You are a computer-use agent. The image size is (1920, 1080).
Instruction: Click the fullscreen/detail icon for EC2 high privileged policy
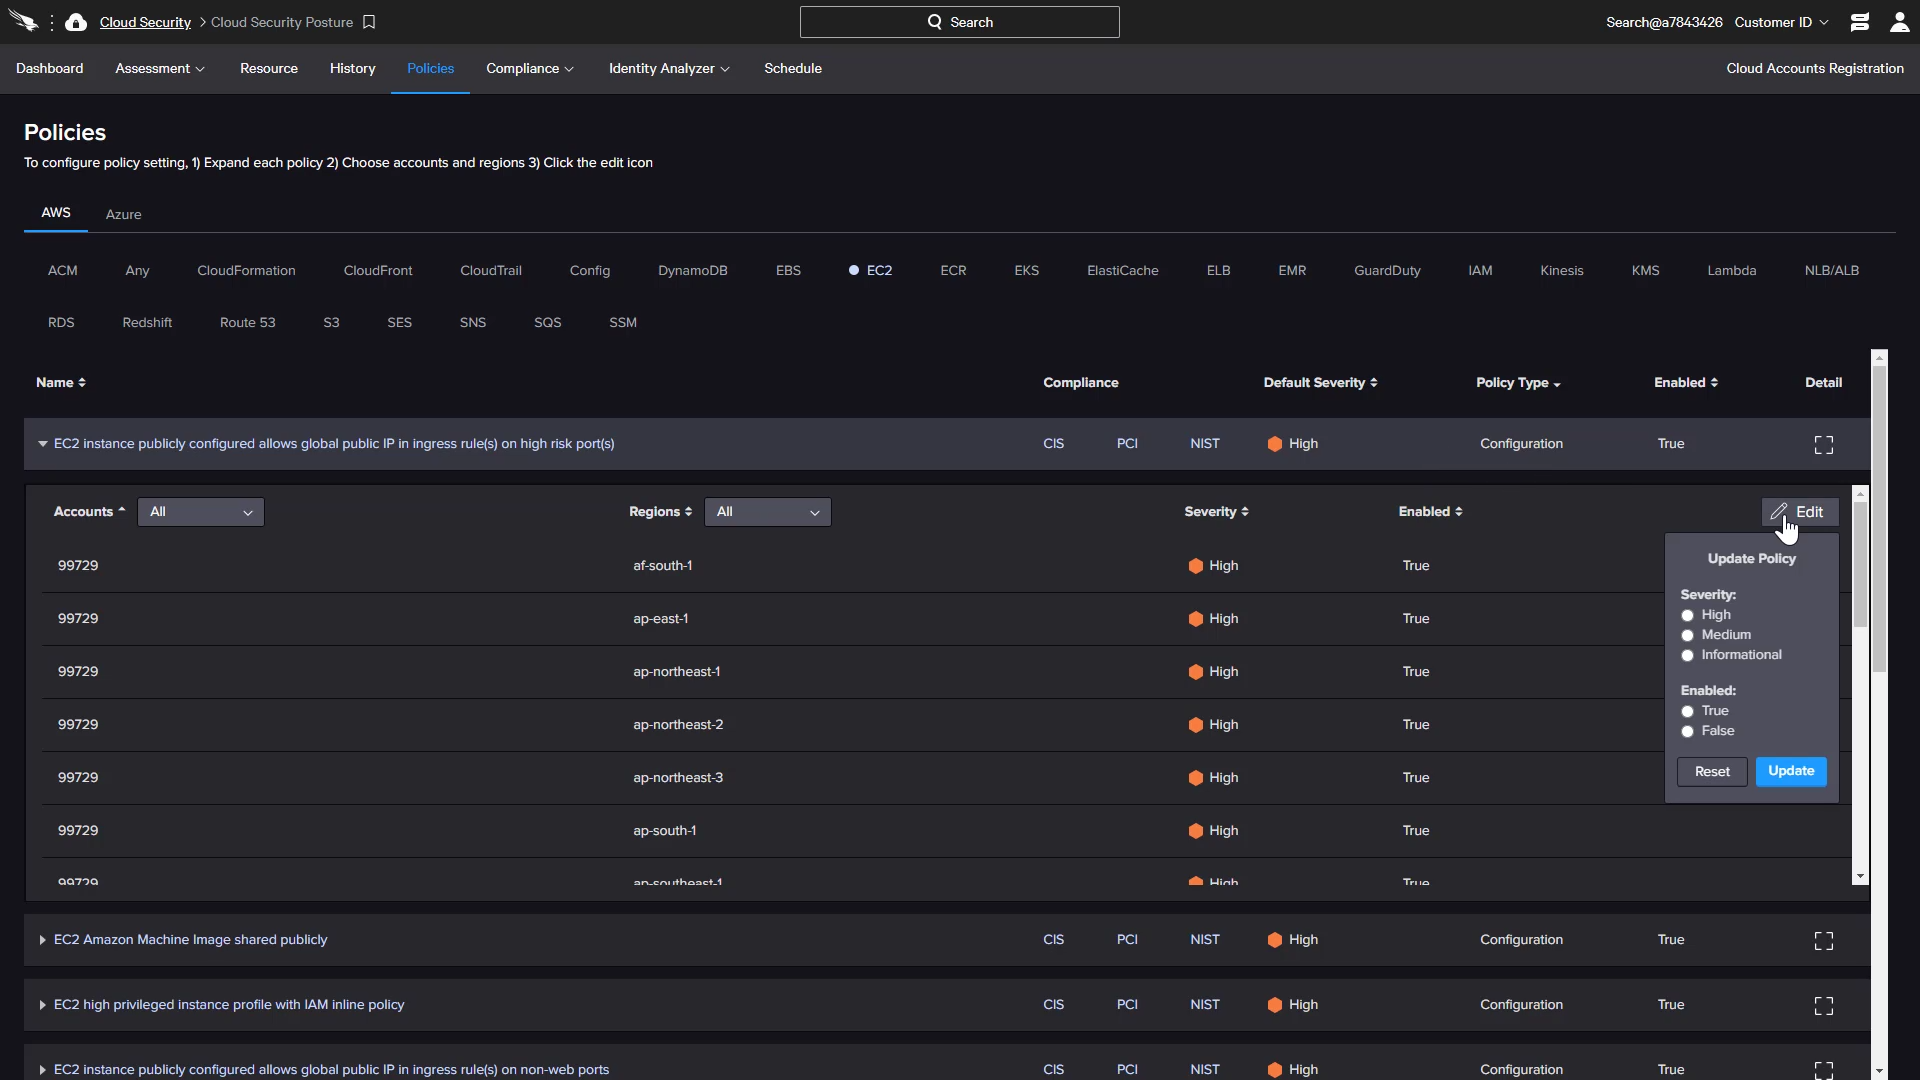(x=1824, y=1005)
